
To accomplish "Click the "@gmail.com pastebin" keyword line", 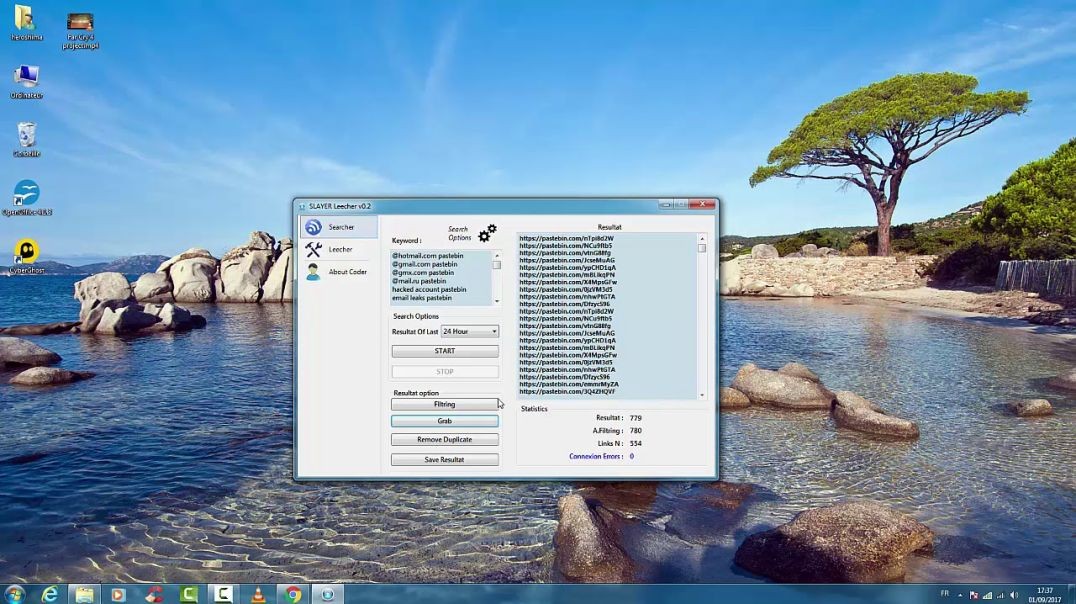I will 425,264.
